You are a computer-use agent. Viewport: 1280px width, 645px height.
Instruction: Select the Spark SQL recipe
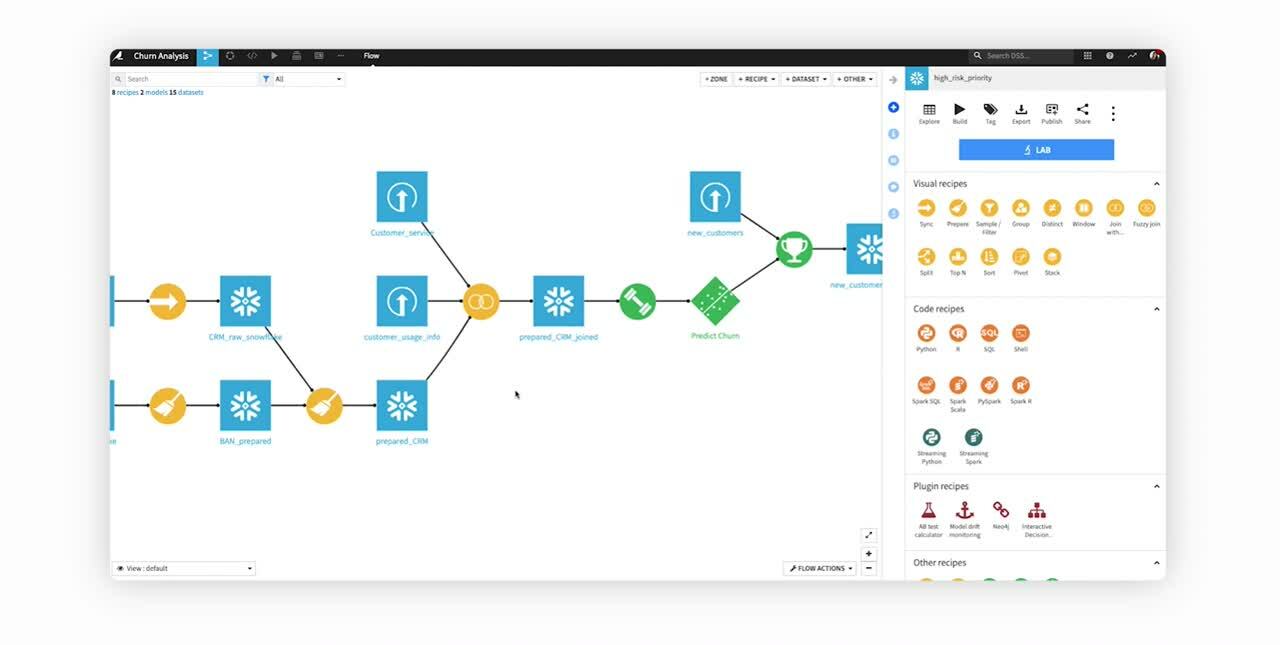926,385
